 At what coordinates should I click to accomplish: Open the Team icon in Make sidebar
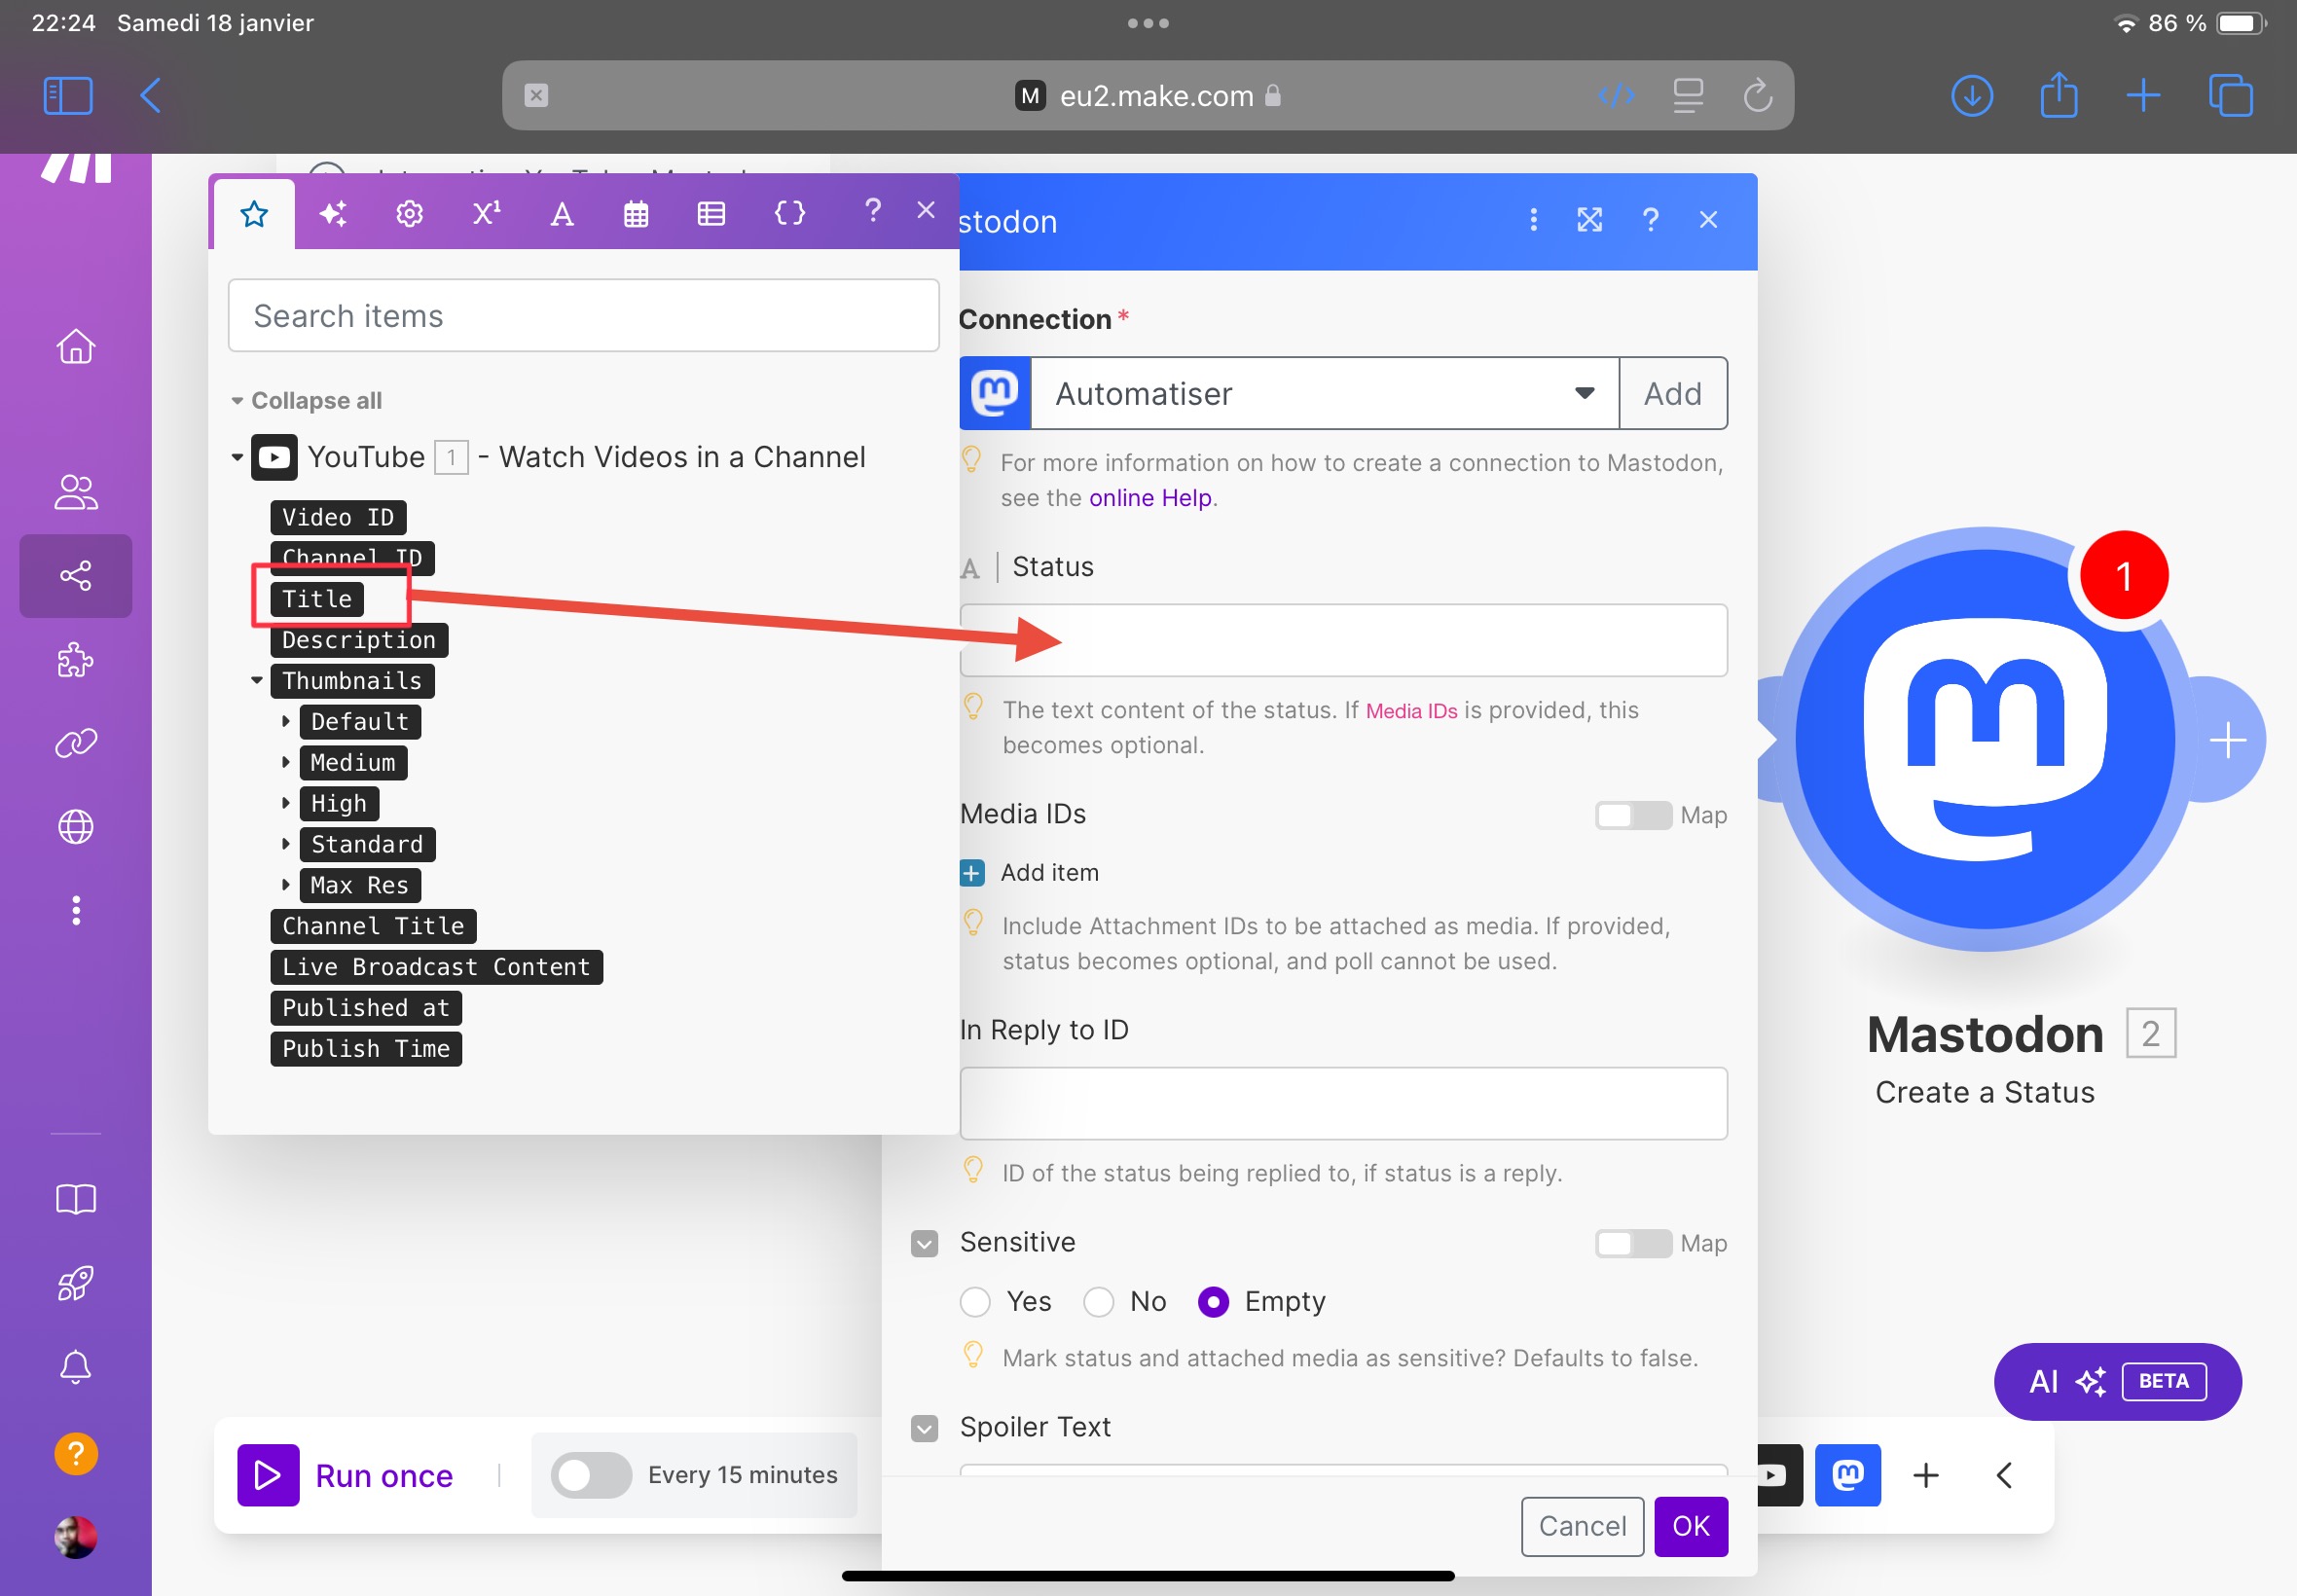(x=76, y=491)
